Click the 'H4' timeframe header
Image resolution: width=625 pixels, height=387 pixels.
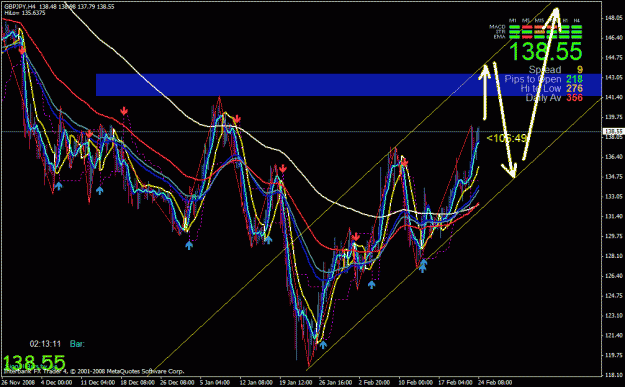pyautogui.click(x=577, y=21)
